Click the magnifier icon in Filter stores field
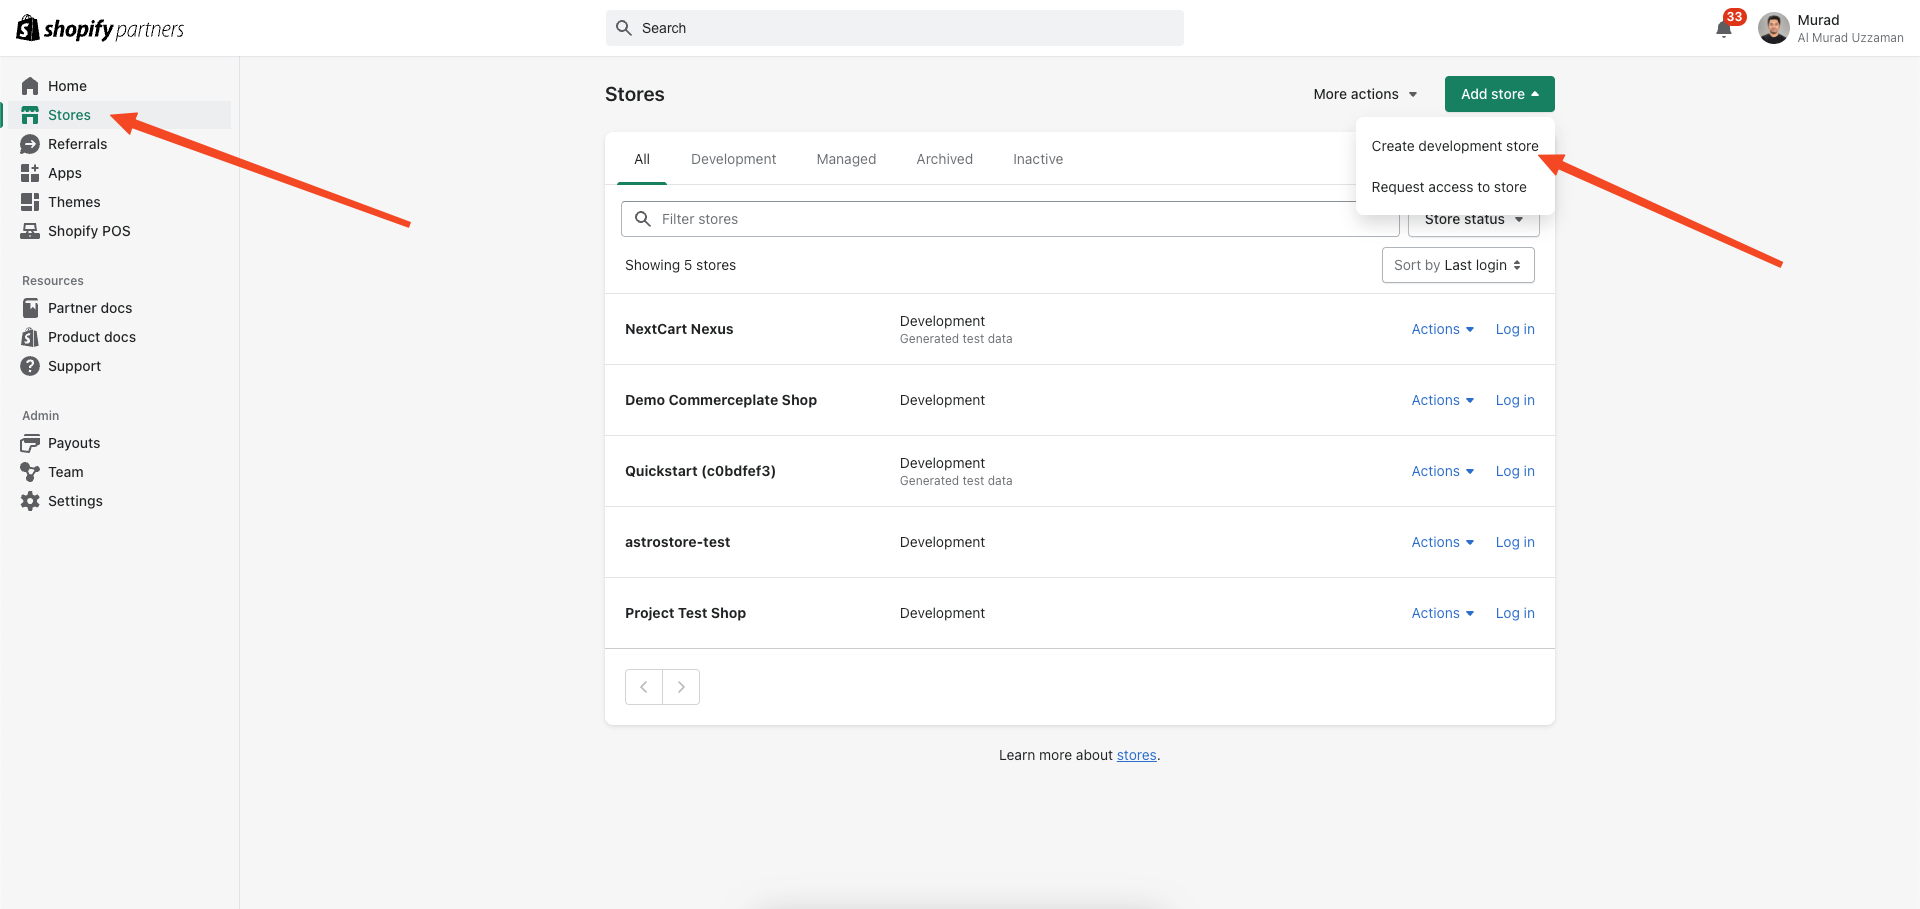This screenshot has width=1920, height=909. [x=643, y=219]
